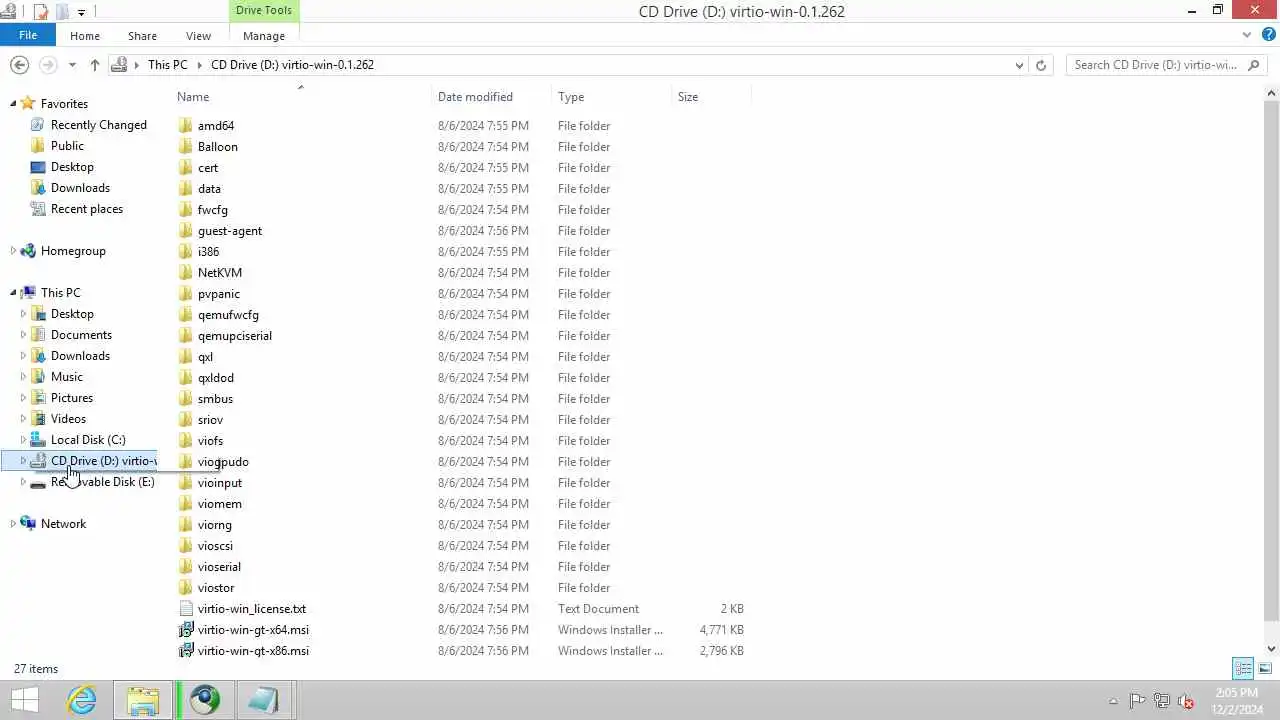Open address bar history dropdown
Viewport: 1280px width, 720px height.
[1019, 65]
